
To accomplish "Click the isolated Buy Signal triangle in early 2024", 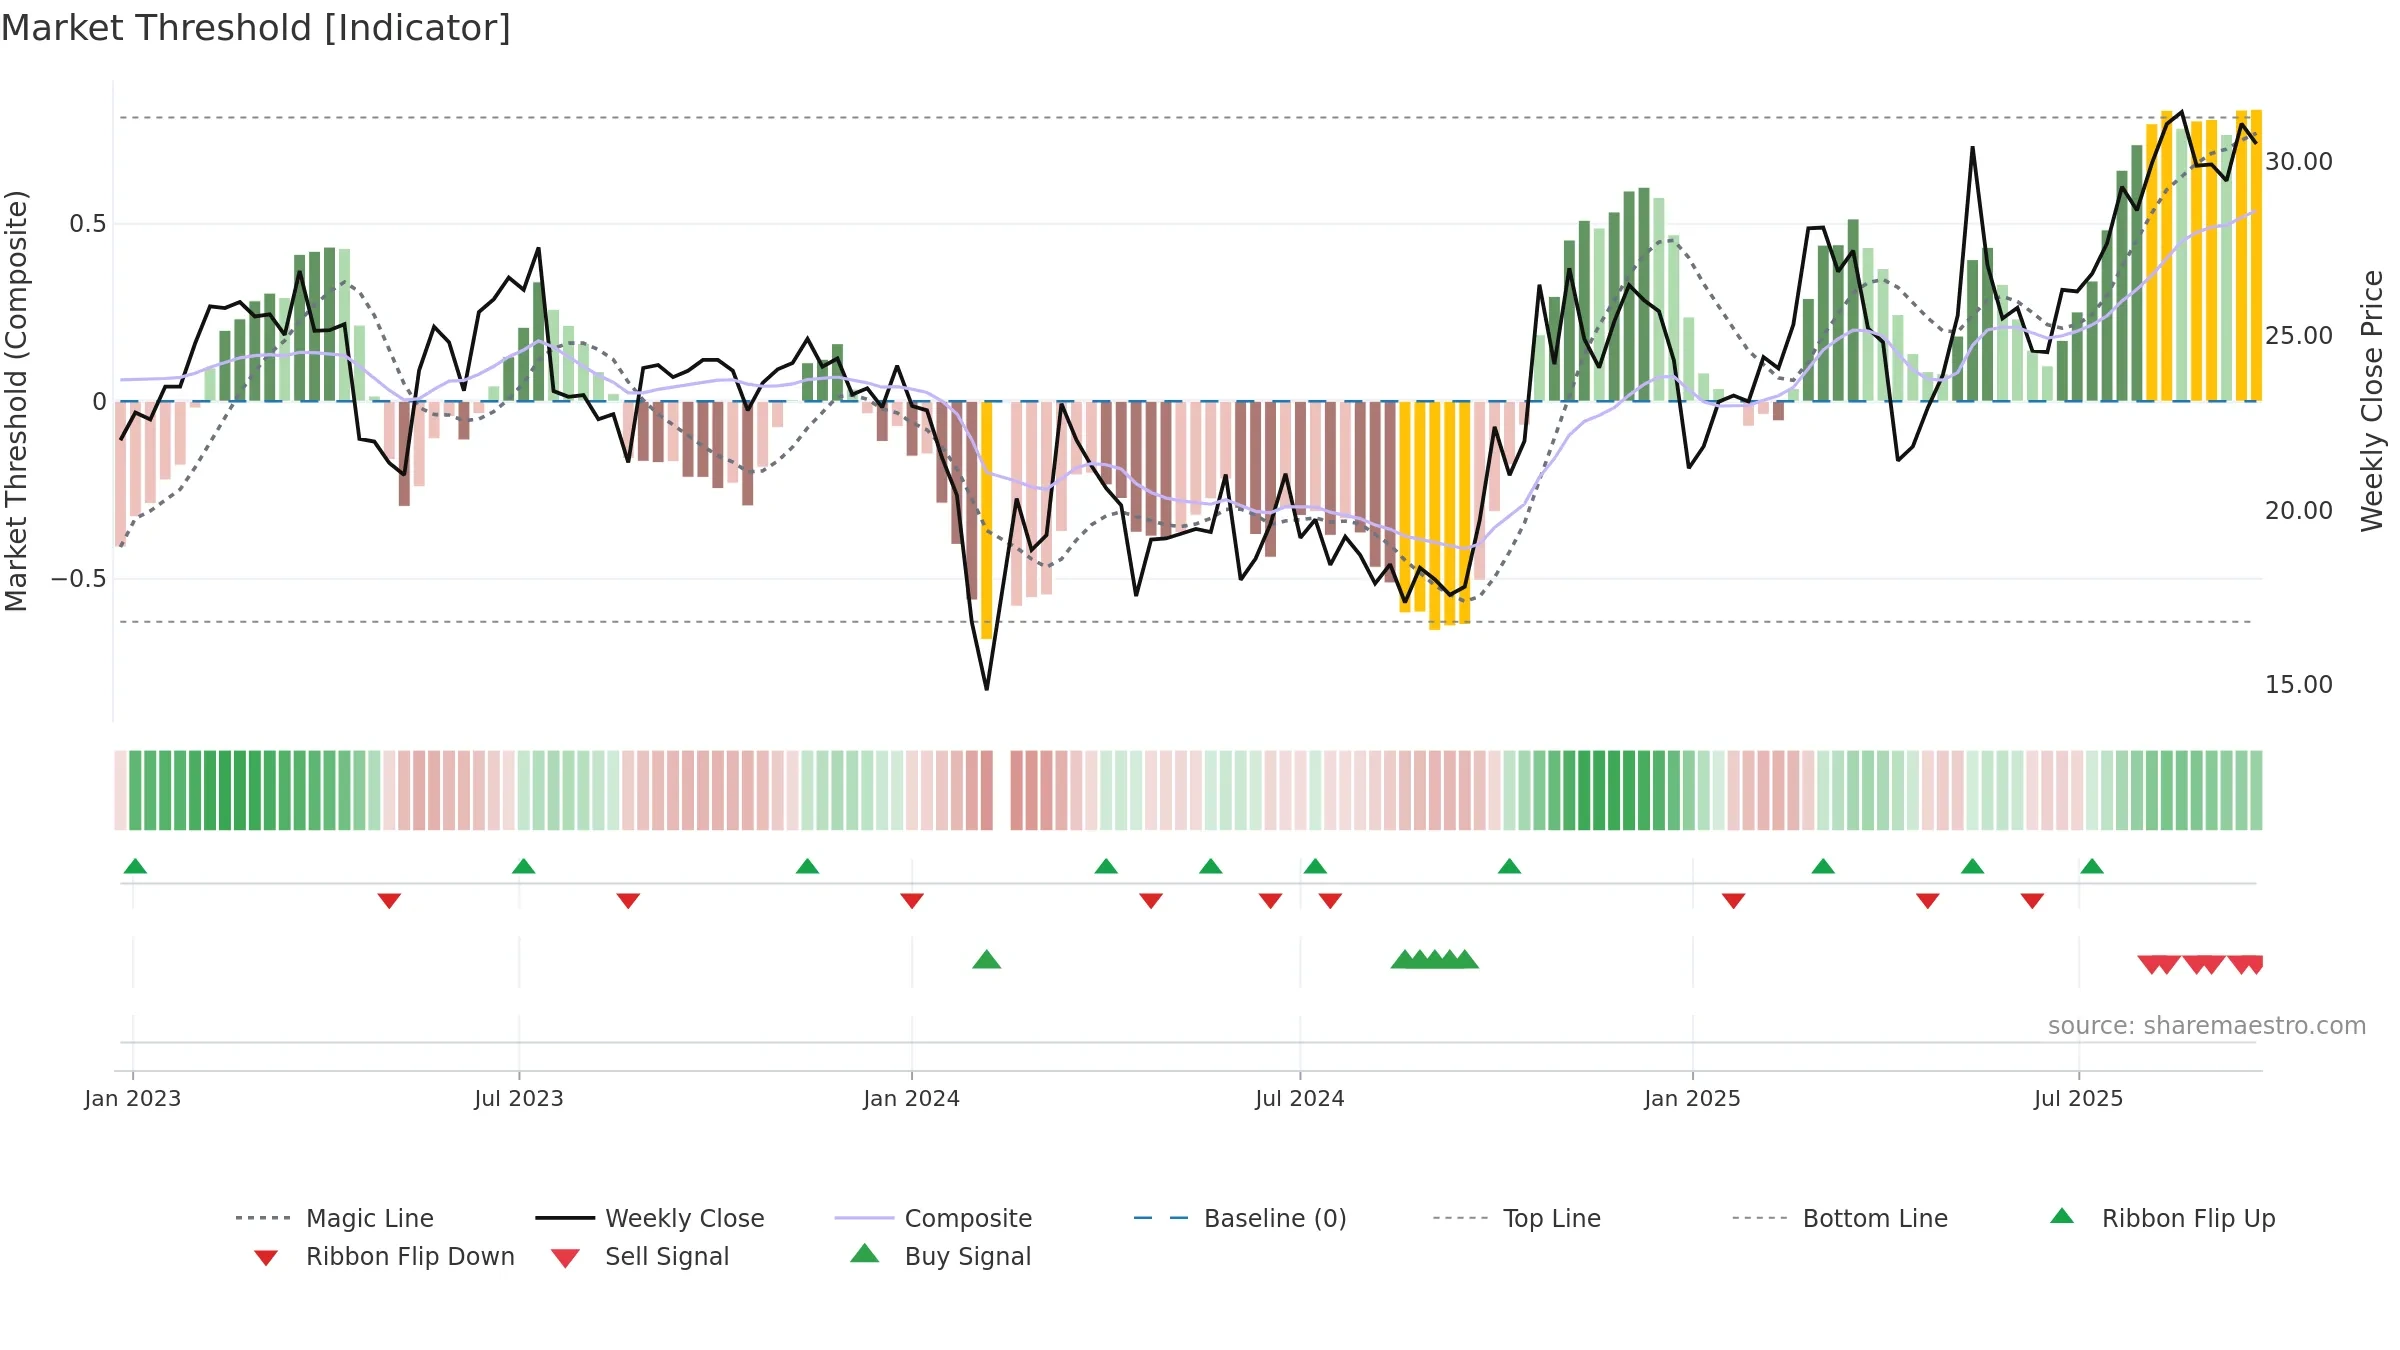I will pos(986,959).
